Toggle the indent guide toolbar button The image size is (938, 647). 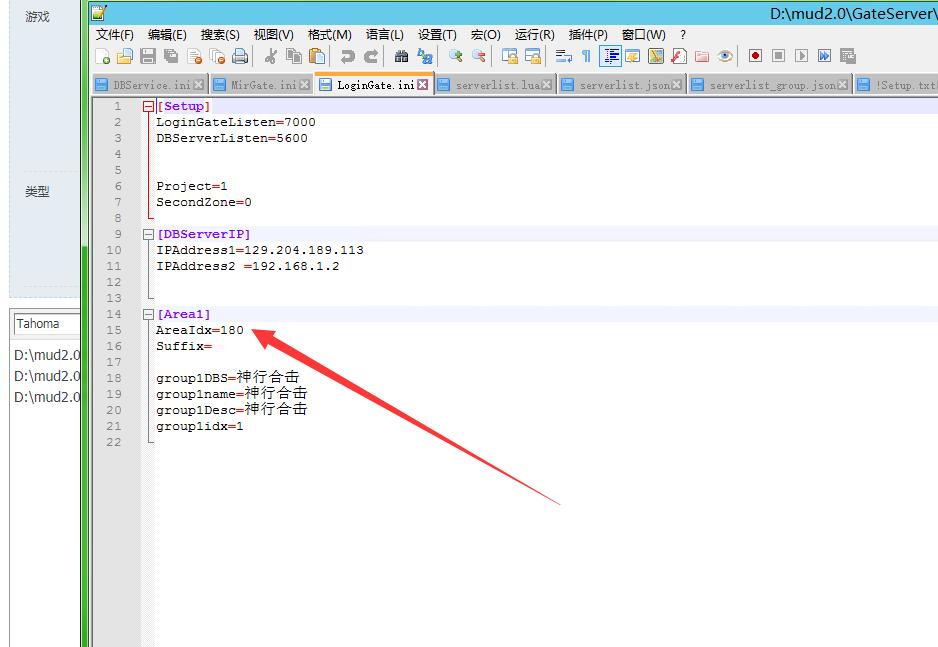coord(610,56)
